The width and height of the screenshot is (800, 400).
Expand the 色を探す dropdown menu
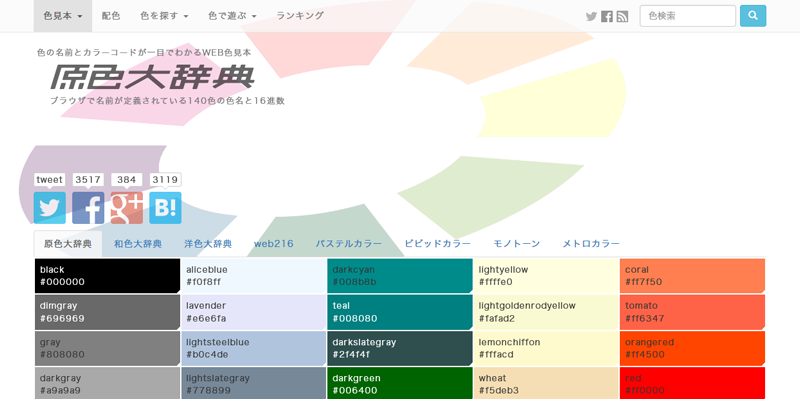click(x=164, y=16)
